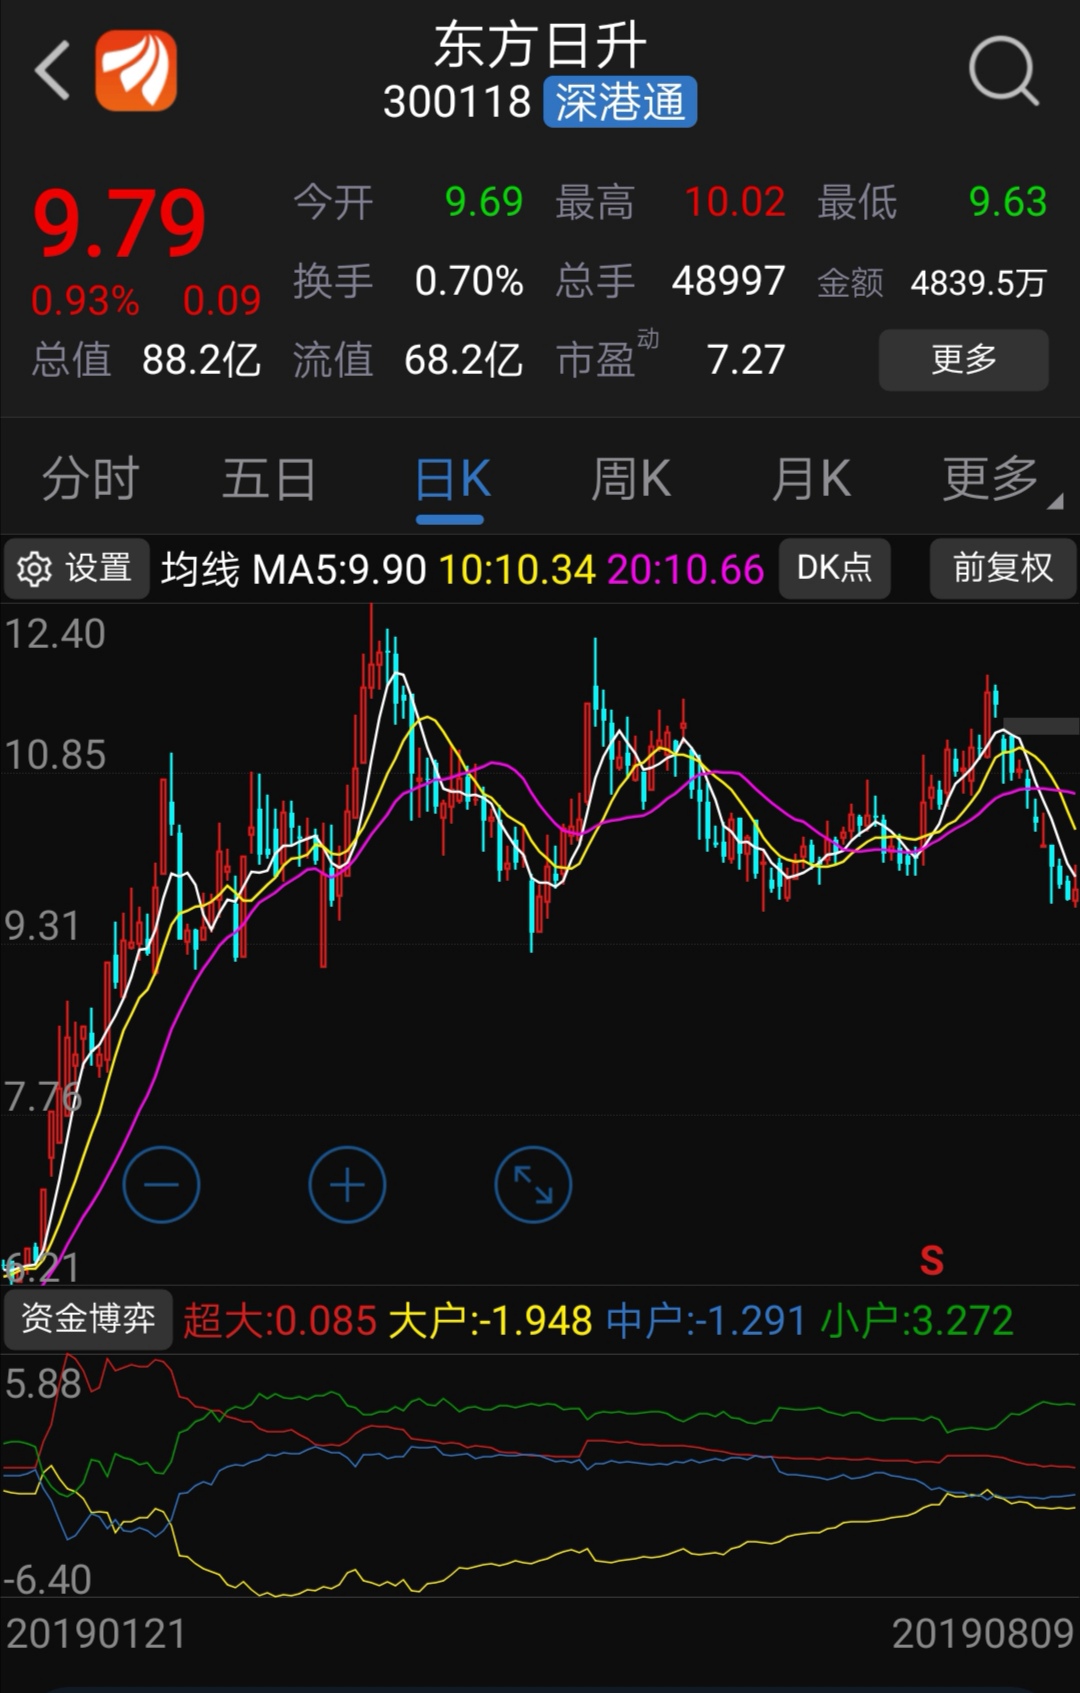This screenshot has width=1080, height=1693.
Task: Tap 最低 value 9.63
Action: tap(1008, 202)
